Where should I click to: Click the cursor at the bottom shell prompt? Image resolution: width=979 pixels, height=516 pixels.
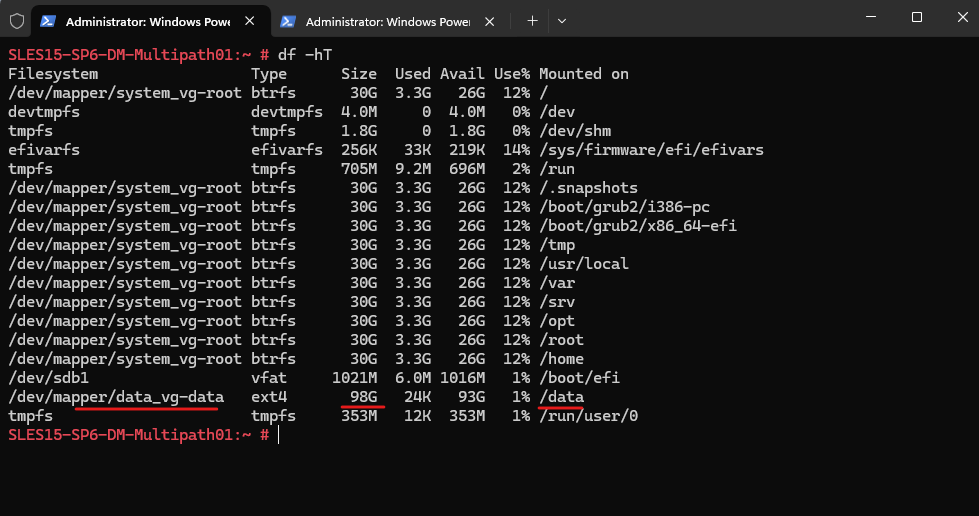click(x=279, y=435)
